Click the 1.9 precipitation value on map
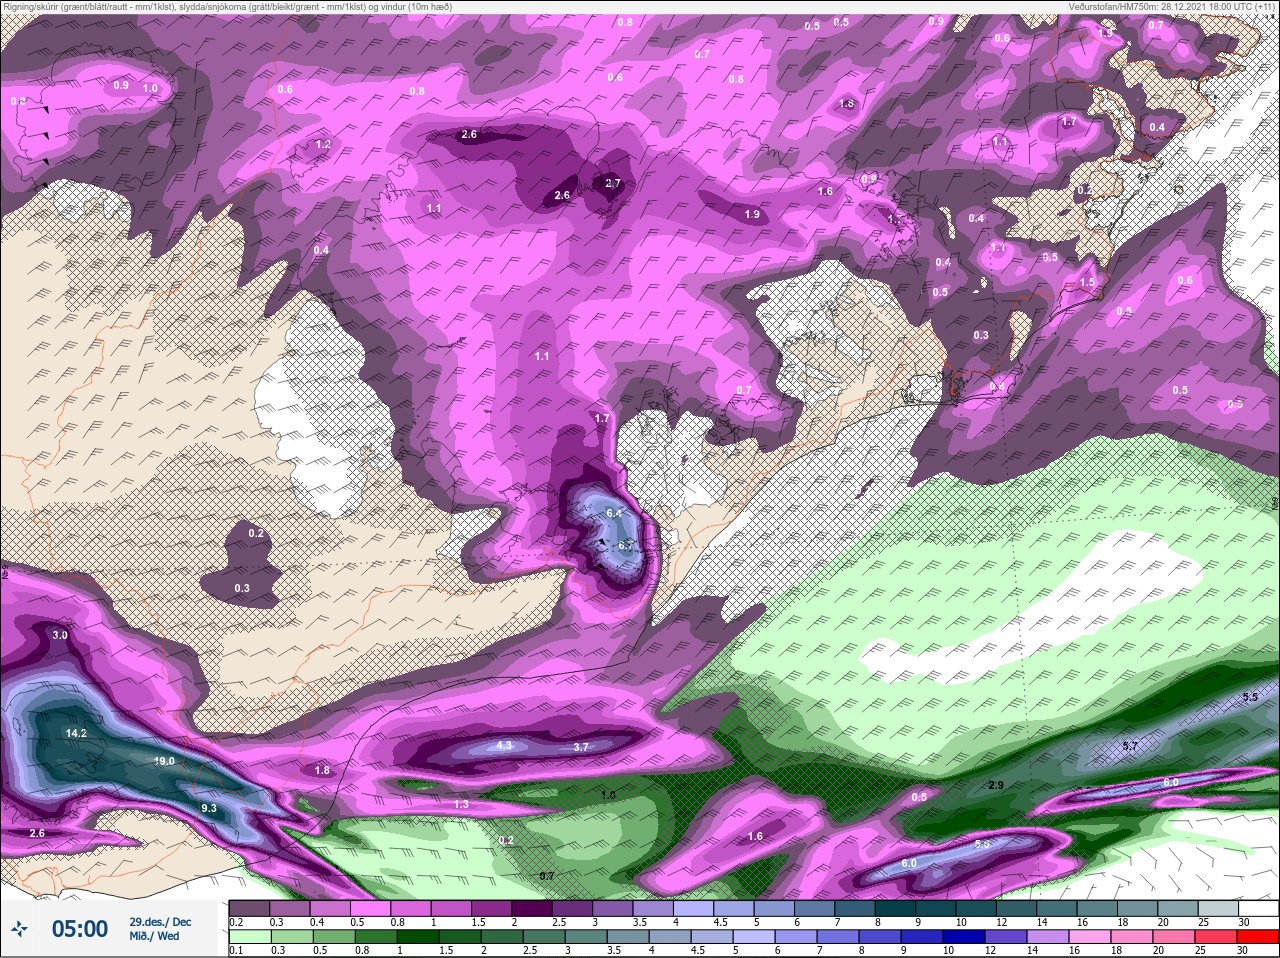Image resolution: width=1280 pixels, height=958 pixels. 752,214
